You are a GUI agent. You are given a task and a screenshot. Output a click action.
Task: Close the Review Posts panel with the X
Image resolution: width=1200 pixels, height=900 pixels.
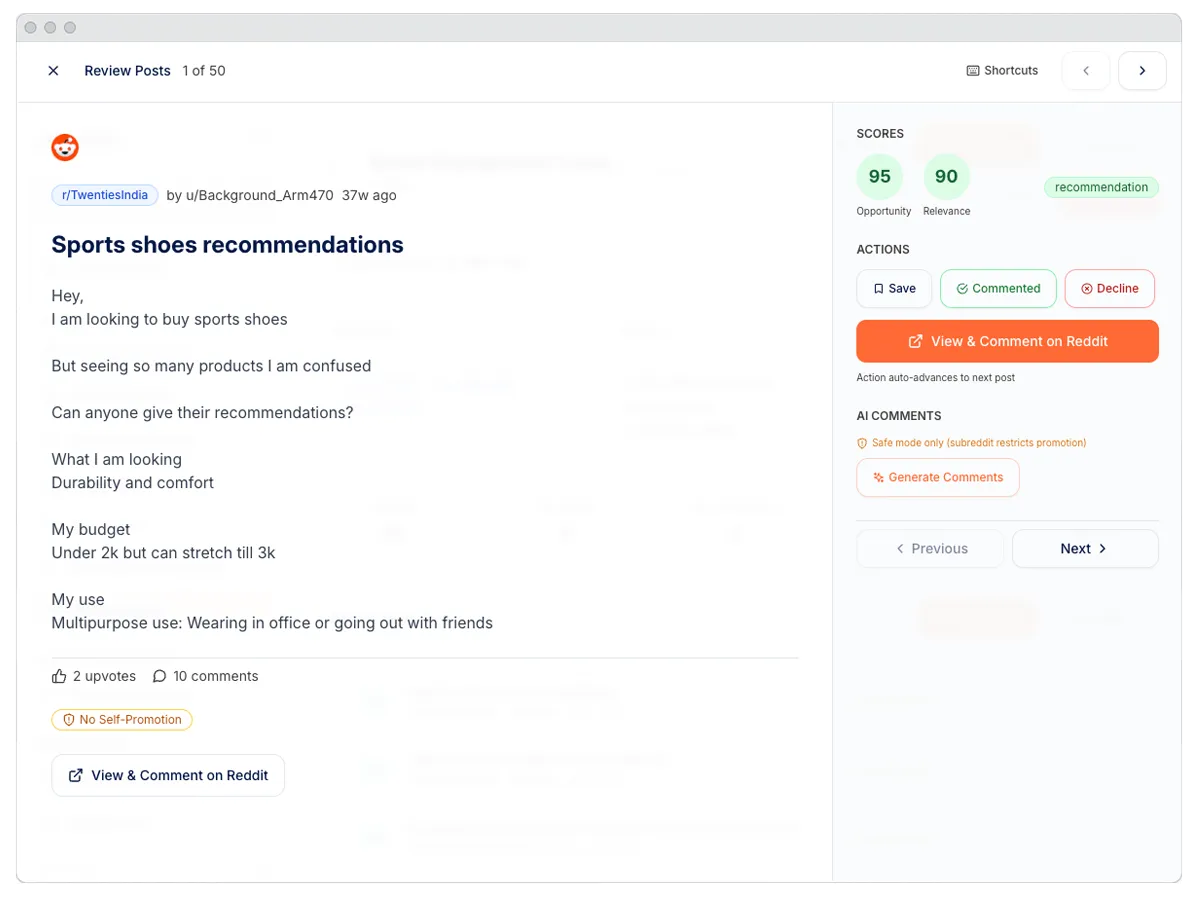[53, 70]
